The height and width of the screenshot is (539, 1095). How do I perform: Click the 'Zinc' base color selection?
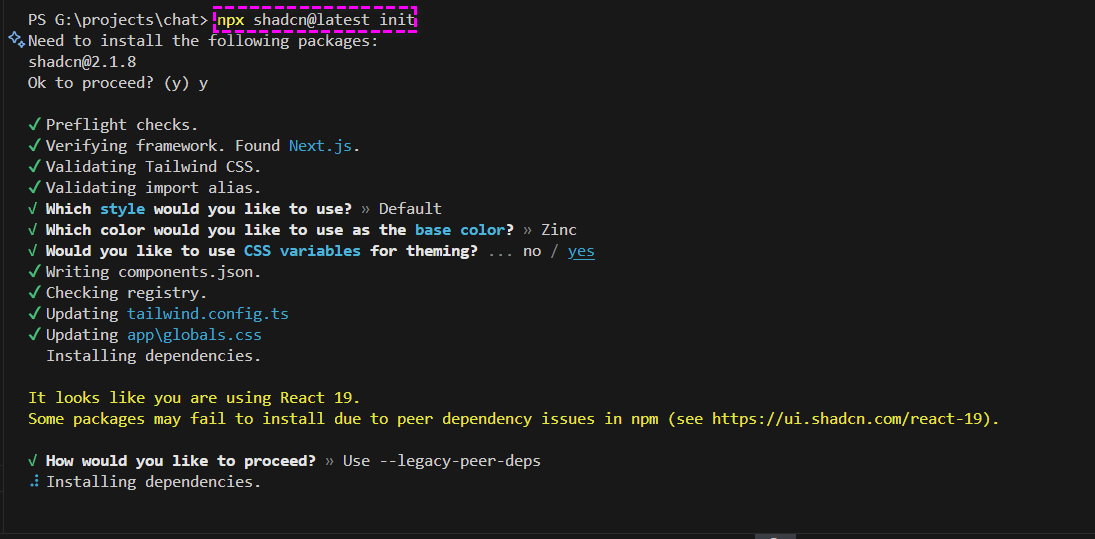(x=559, y=230)
